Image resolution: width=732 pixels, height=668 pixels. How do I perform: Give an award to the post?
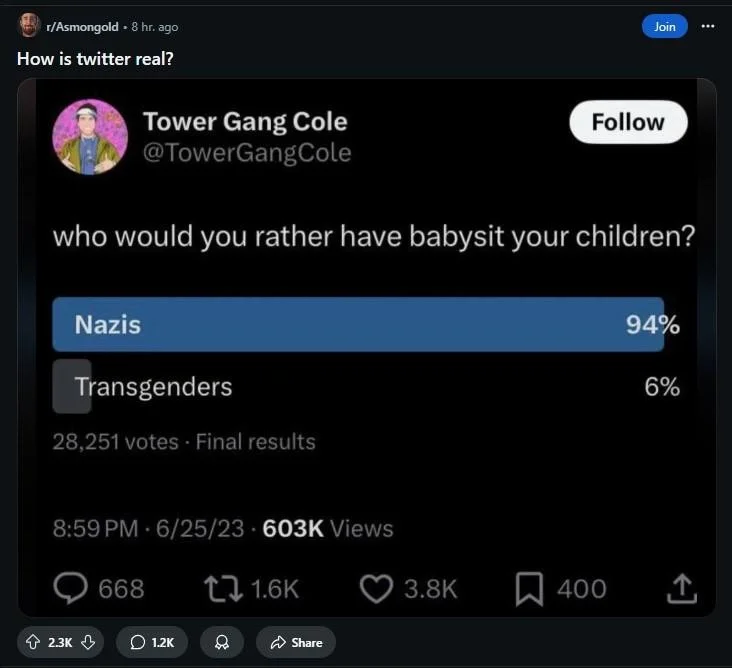(x=221, y=642)
